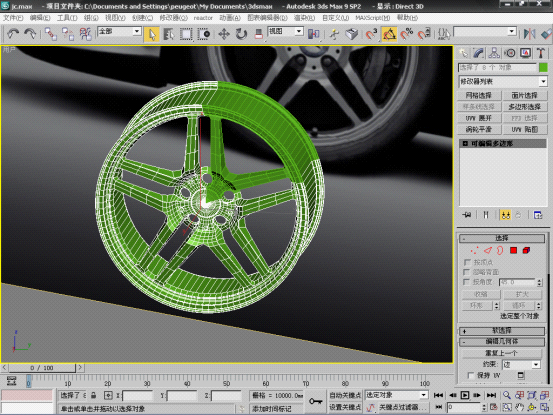Screen dimensions: 553x415
Task: Click the 网格选择 button
Action: tap(478, 95)
